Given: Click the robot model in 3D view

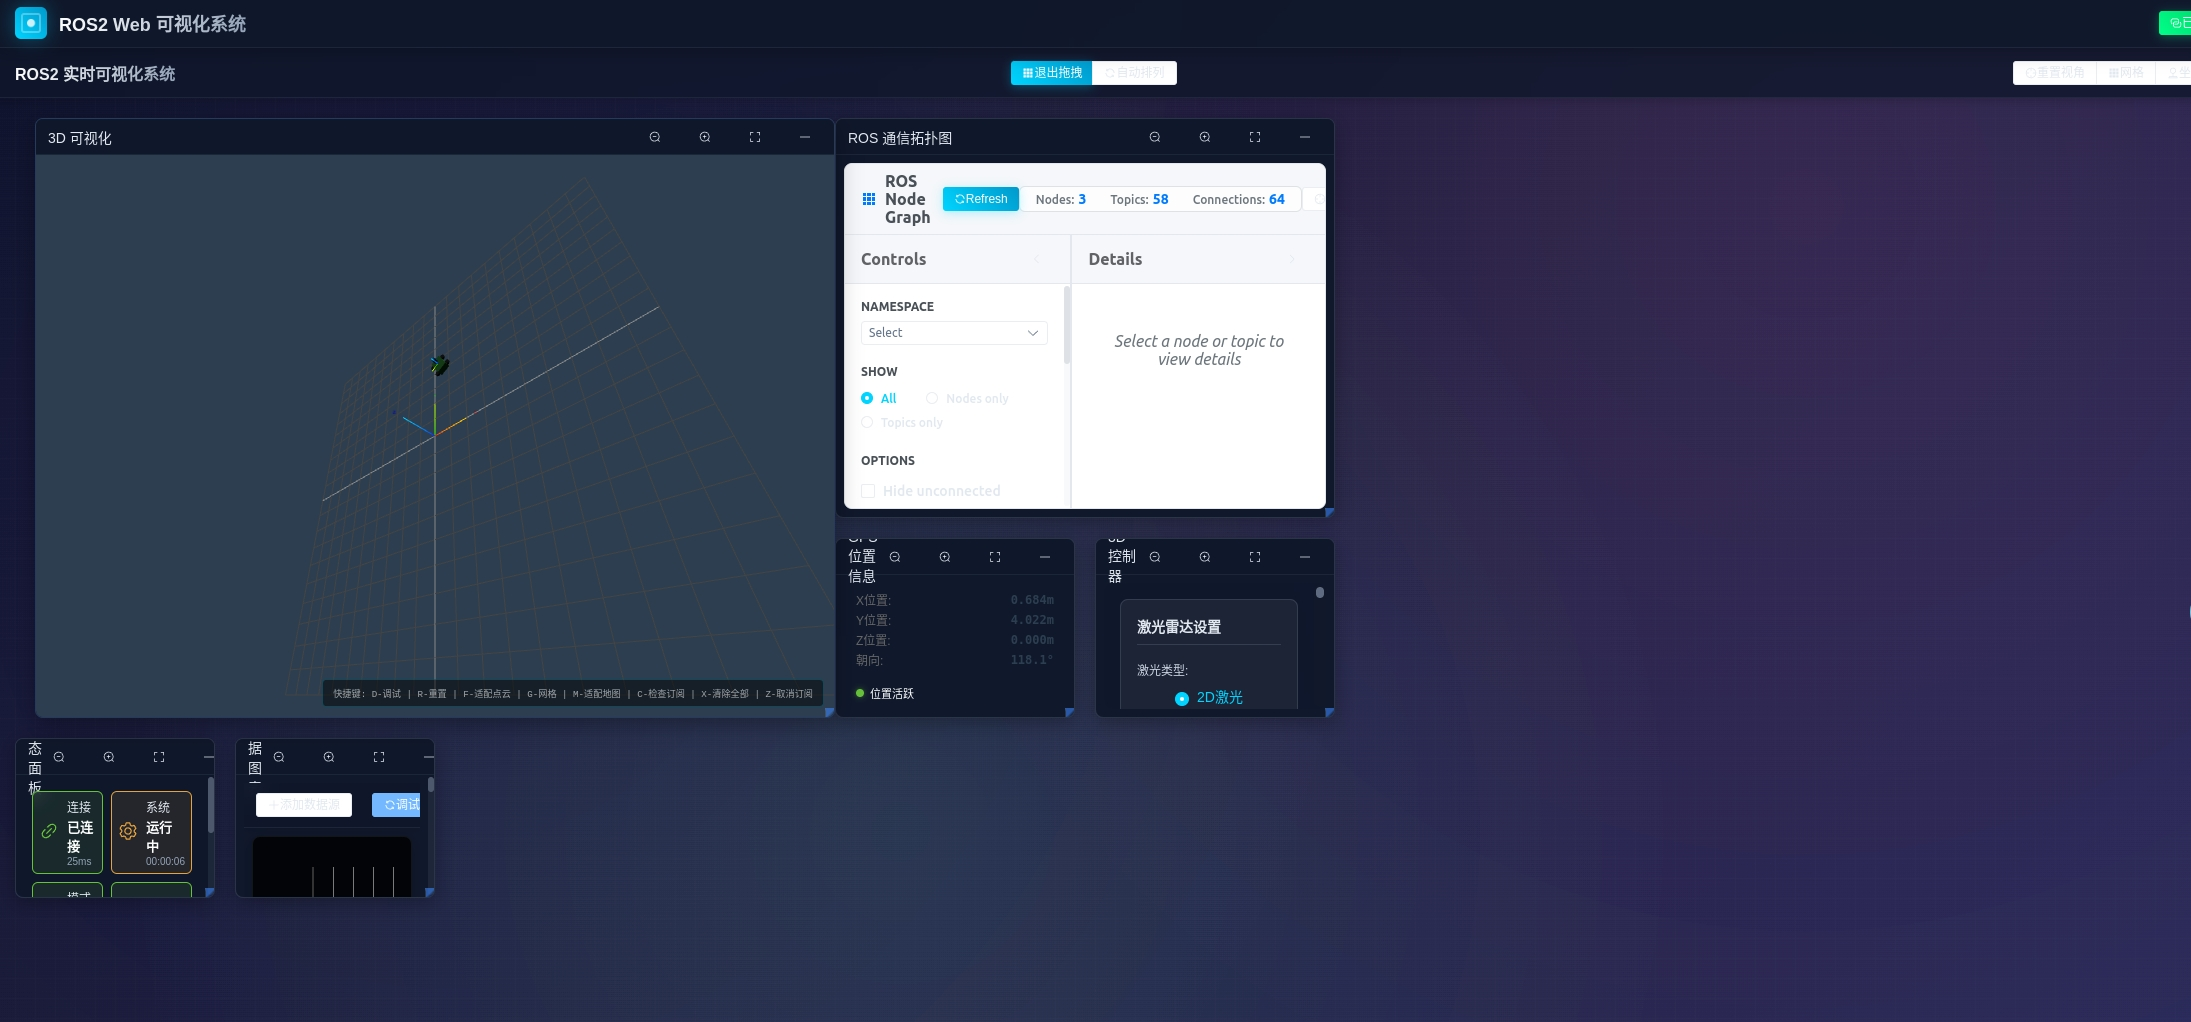Looking at the screenshot, I should pos(439,365).
